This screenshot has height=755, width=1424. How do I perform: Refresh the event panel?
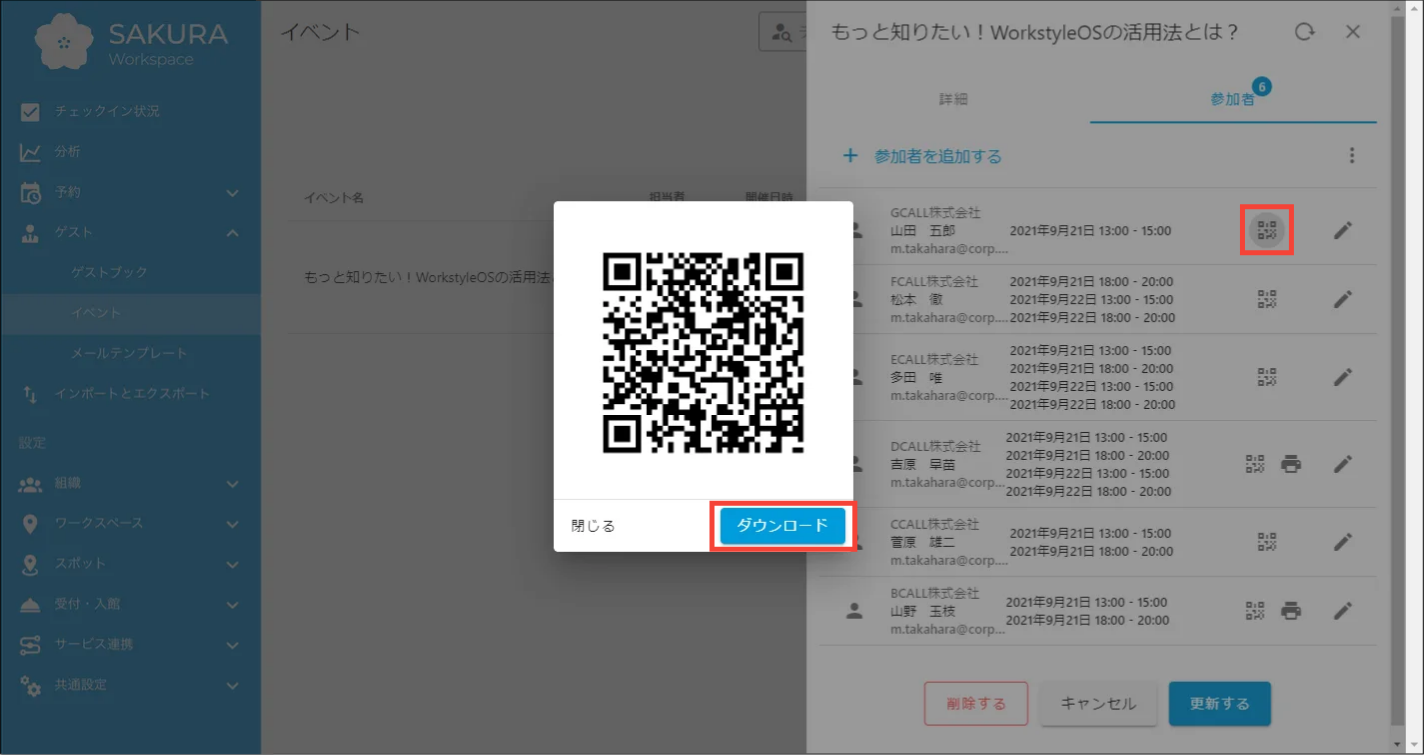tap(1305, 32)
